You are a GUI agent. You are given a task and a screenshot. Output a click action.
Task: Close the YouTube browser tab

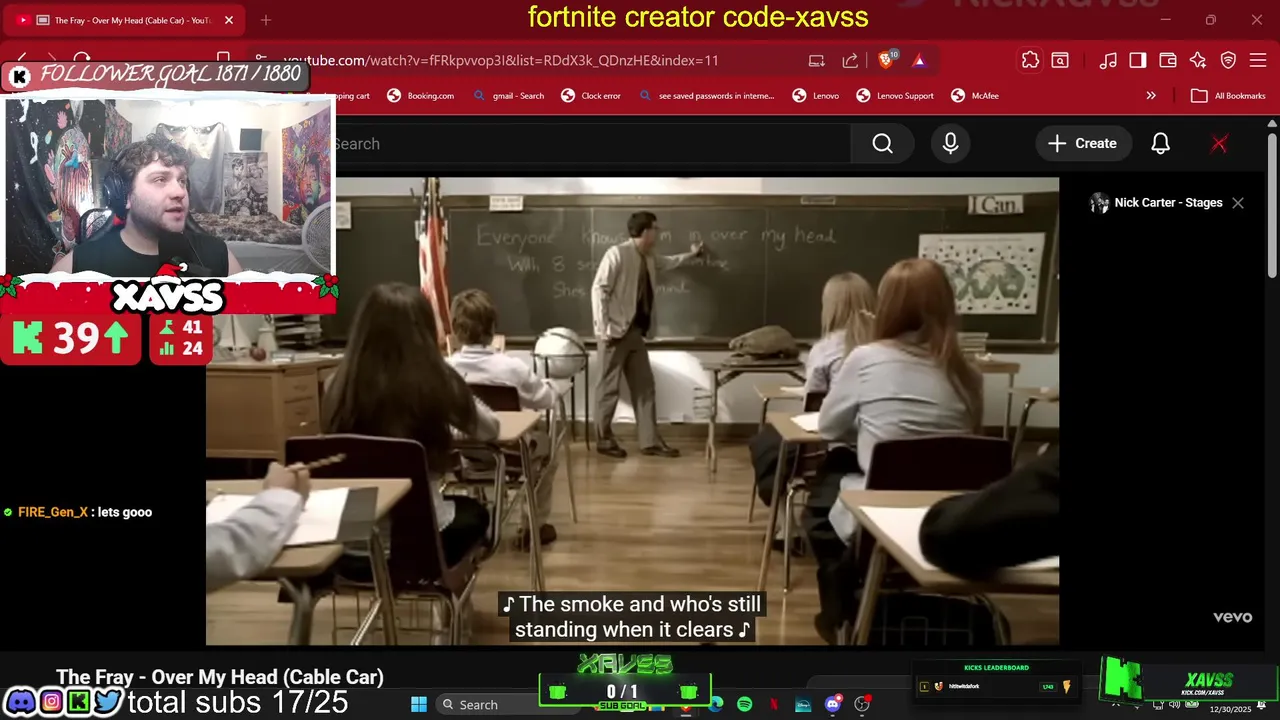coord(228,20)
